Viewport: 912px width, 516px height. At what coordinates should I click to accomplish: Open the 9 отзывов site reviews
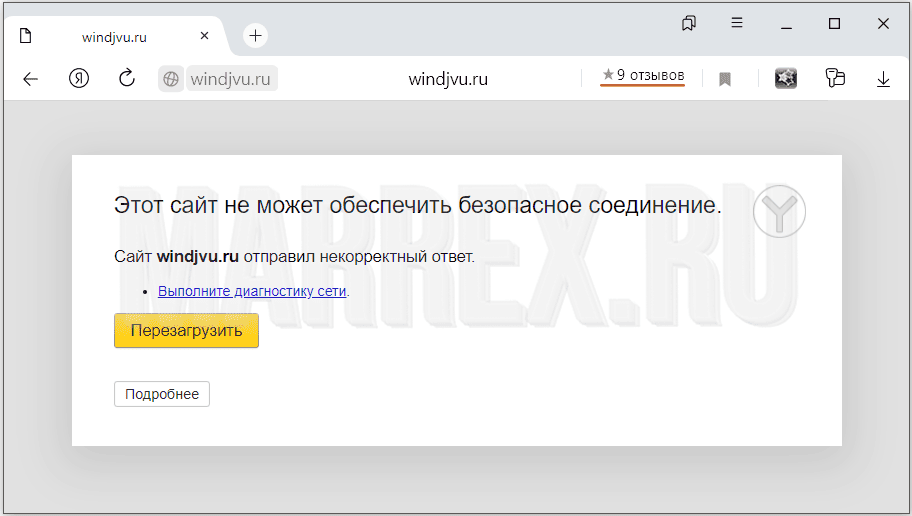click(x=643, y=76)
